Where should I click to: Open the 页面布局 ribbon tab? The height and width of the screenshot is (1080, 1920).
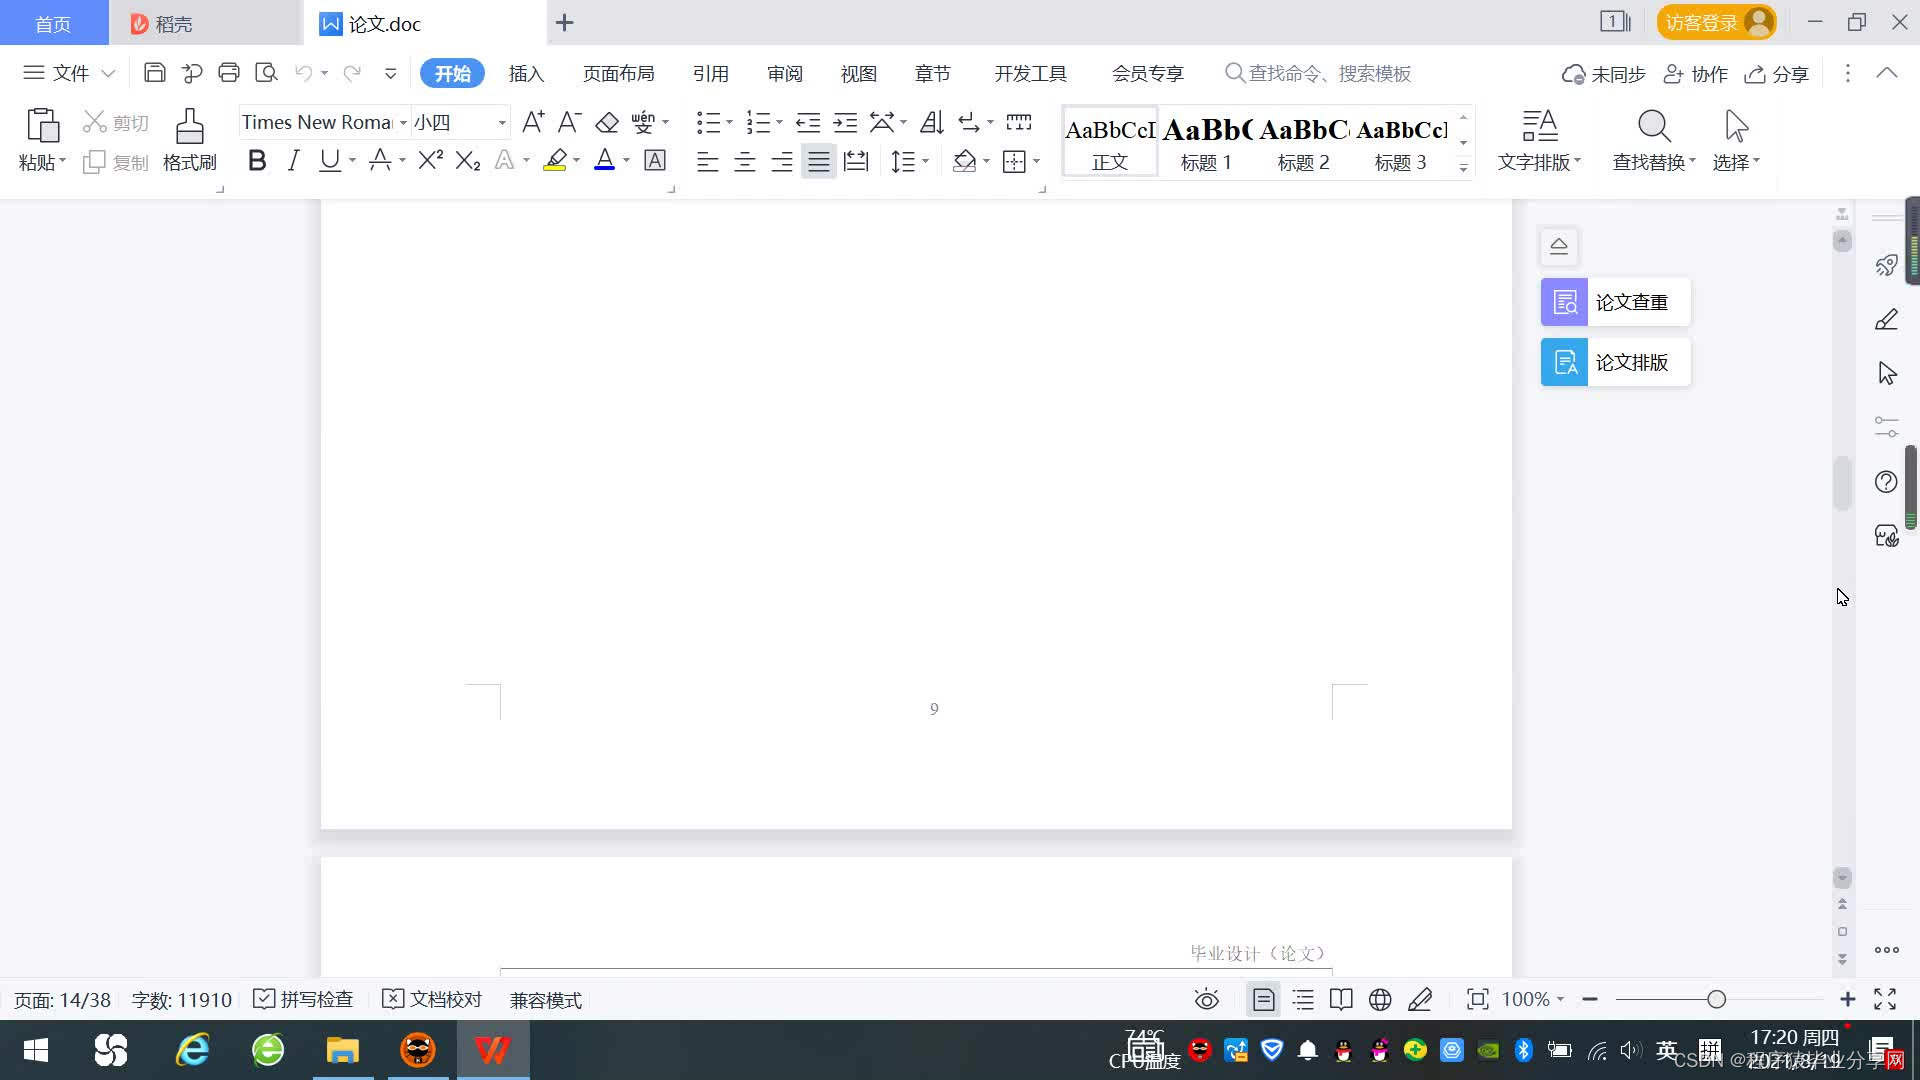(618, 74)
